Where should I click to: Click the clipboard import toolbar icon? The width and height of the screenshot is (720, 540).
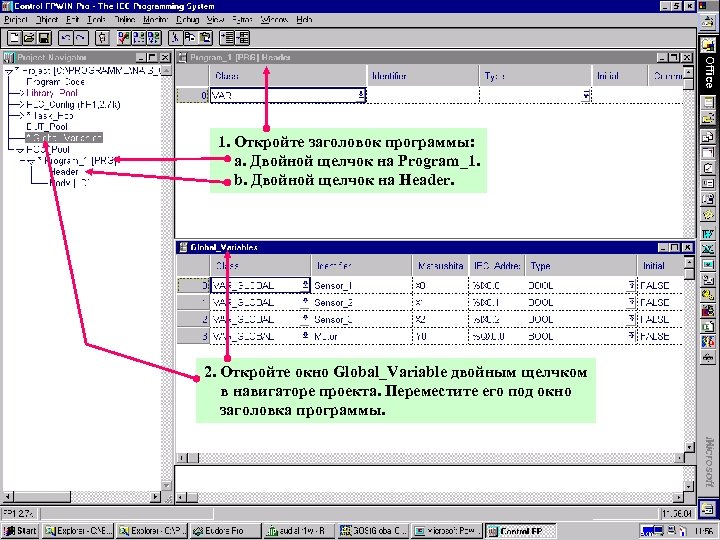[205, 38]
